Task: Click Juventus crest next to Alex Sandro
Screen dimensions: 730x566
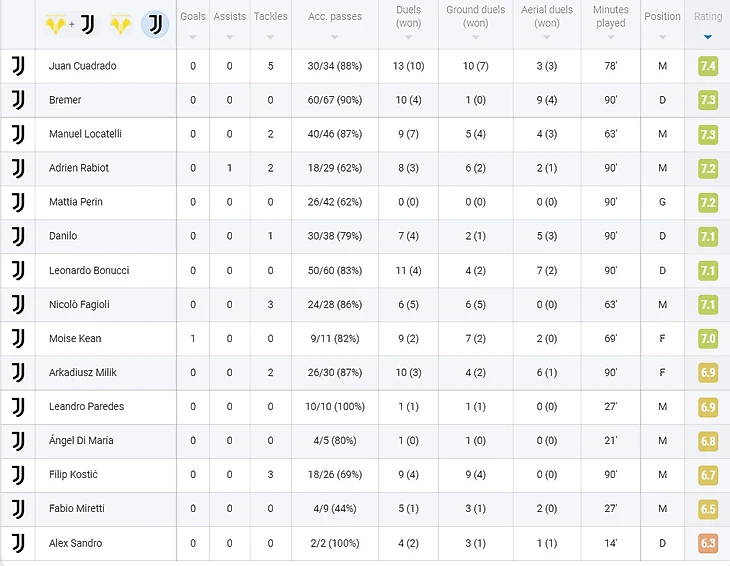Action: tap(18, 543)
